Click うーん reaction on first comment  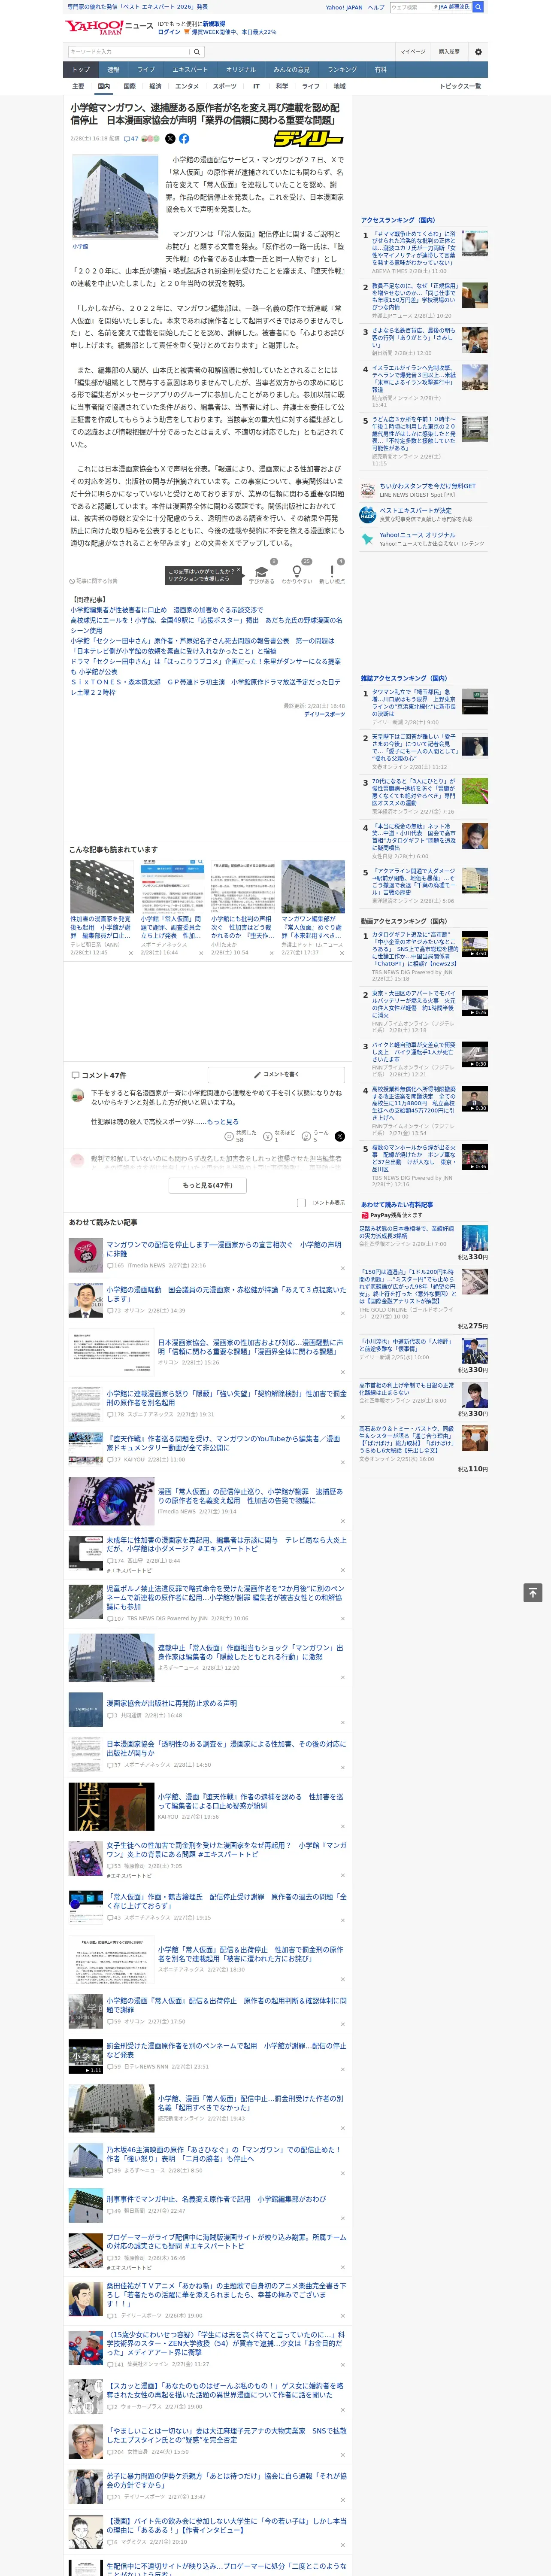[316, 1136]
